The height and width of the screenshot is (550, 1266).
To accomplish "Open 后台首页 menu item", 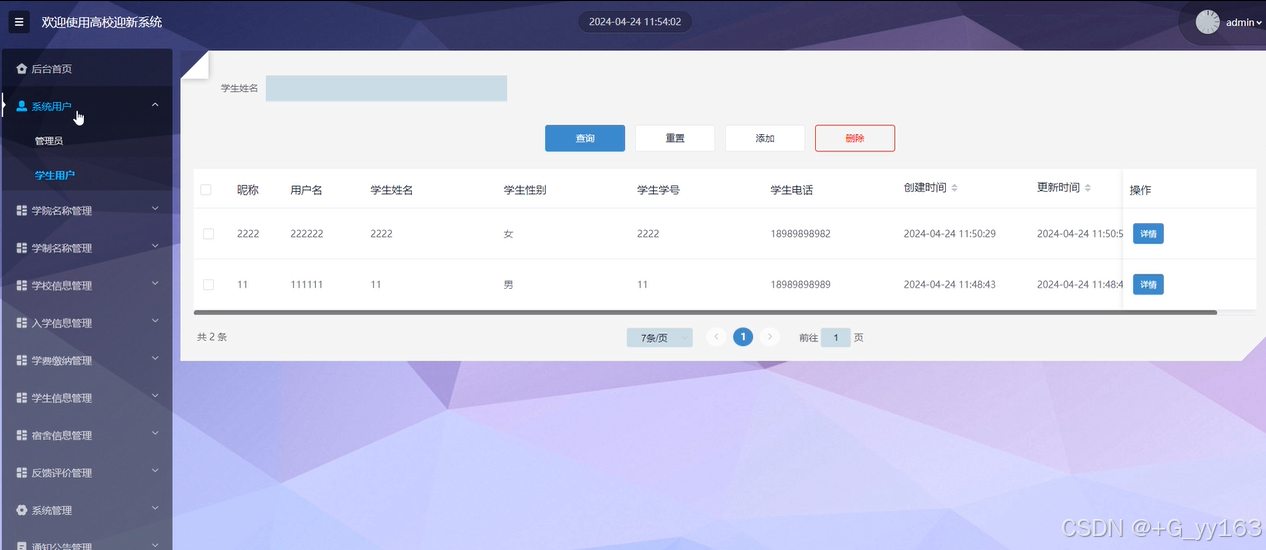I will coord(87,69).
